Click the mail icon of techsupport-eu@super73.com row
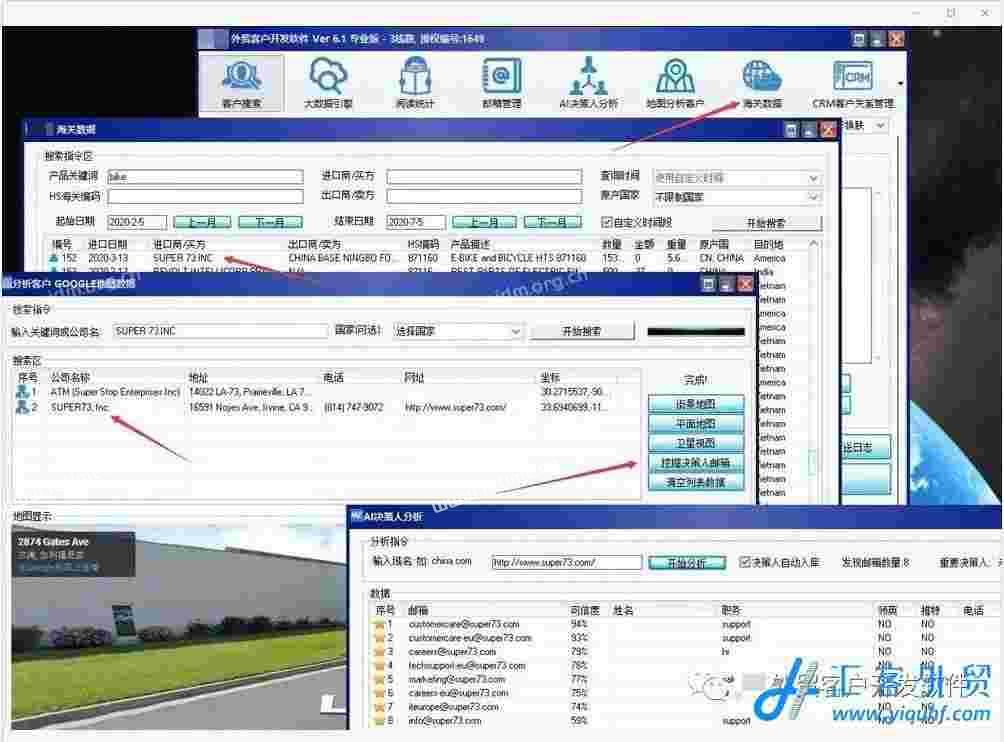Screen dimensions: 1004x742 379,666
